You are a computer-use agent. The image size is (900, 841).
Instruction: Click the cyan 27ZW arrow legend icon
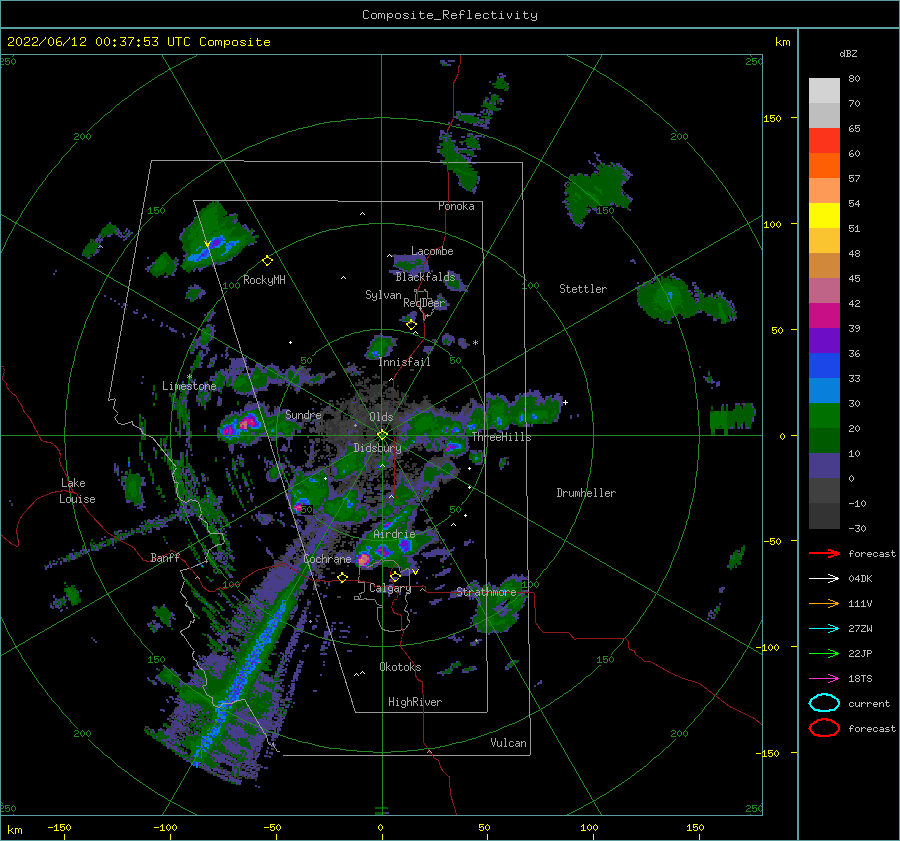824,629
